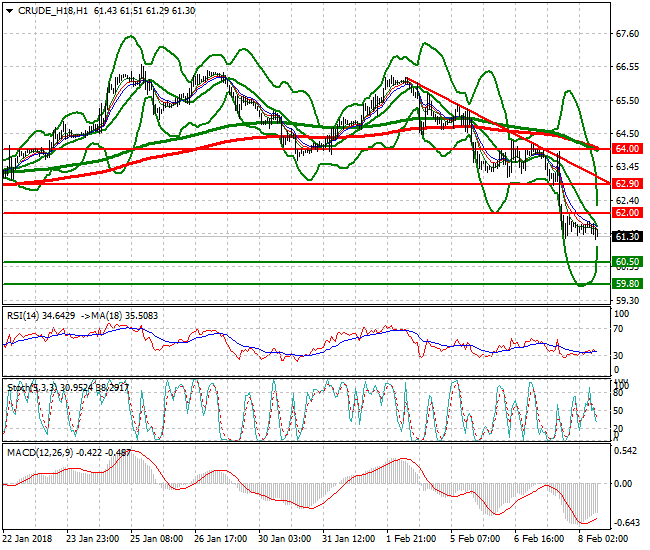Click the 6 Feb 16:00 time label
This screenshot has height=550, width=650.
539,539
